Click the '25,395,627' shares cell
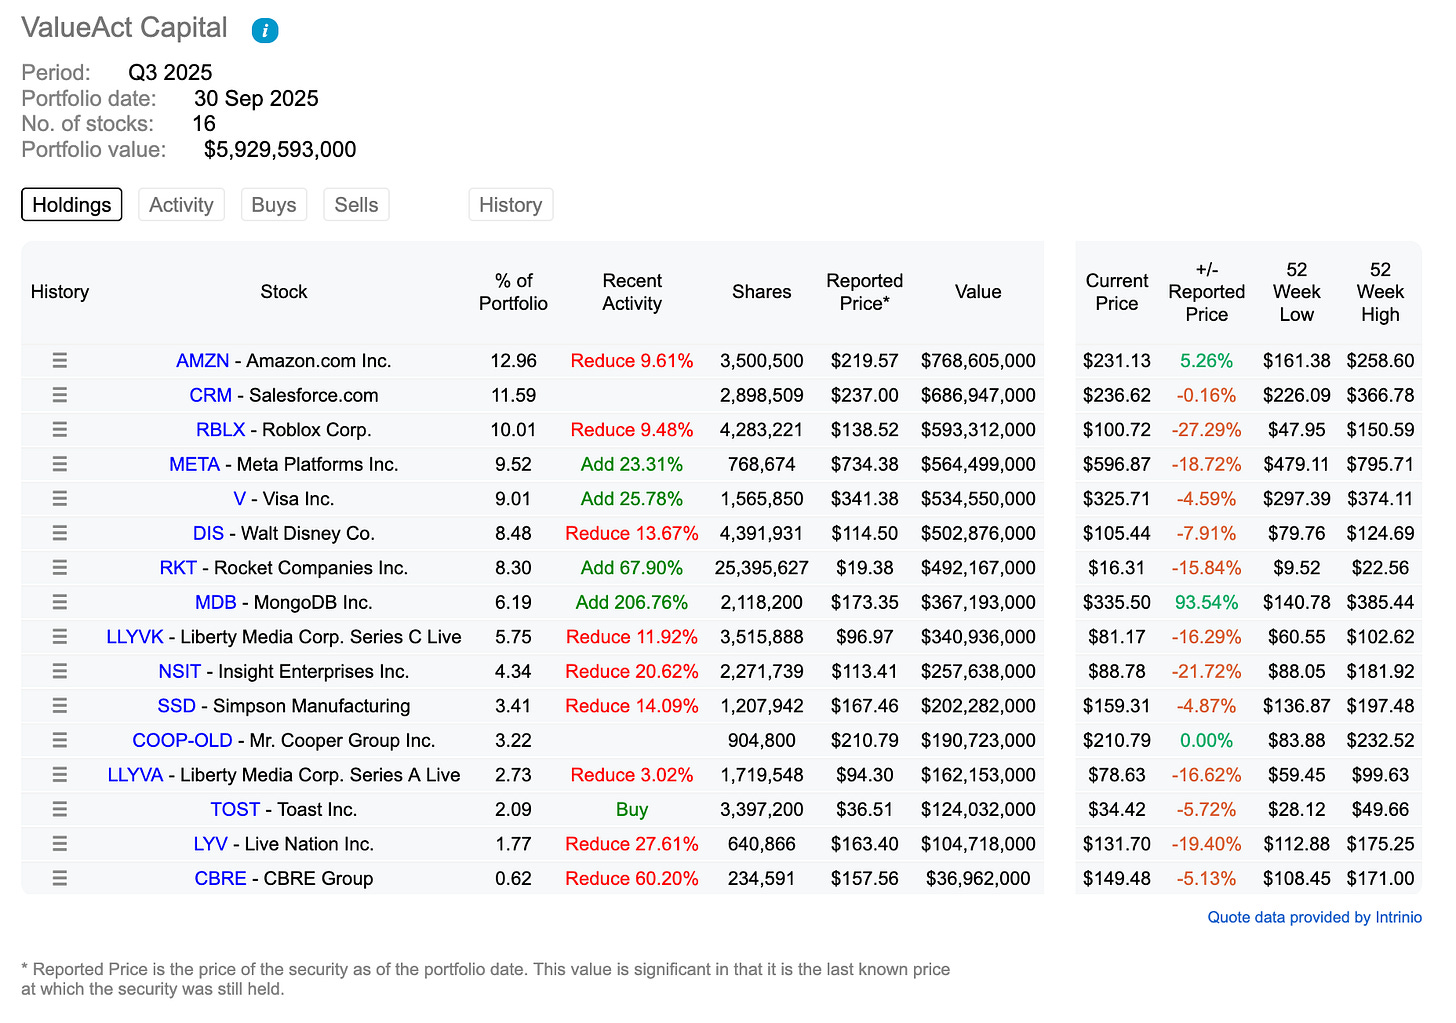Image resolution: width=1456 pixels, height=1023 pixels. click(762, 568)
